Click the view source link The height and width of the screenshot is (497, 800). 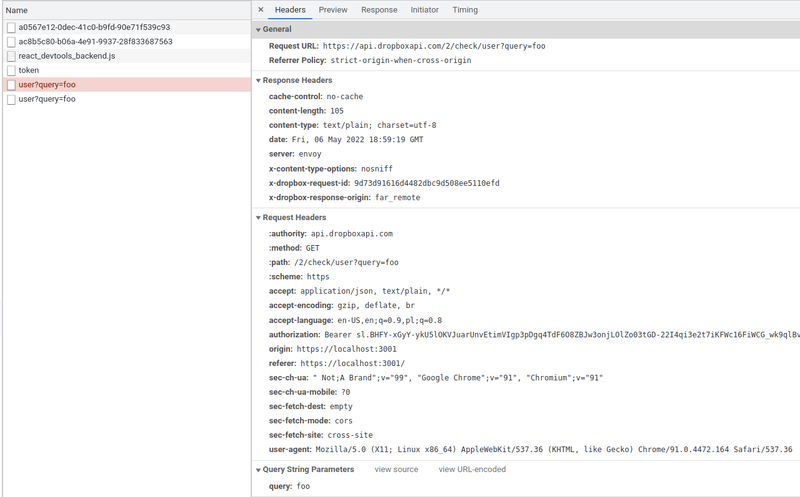396,470
